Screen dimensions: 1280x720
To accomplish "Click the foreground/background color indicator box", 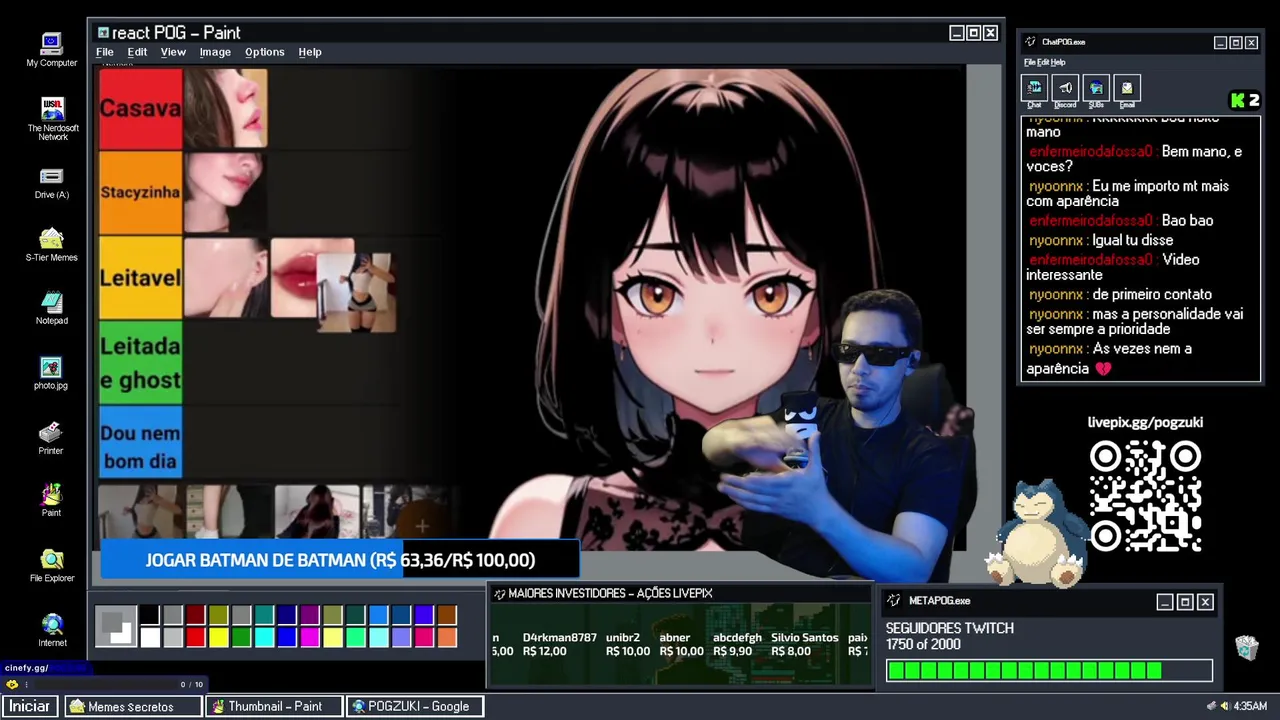I will 116,626.
